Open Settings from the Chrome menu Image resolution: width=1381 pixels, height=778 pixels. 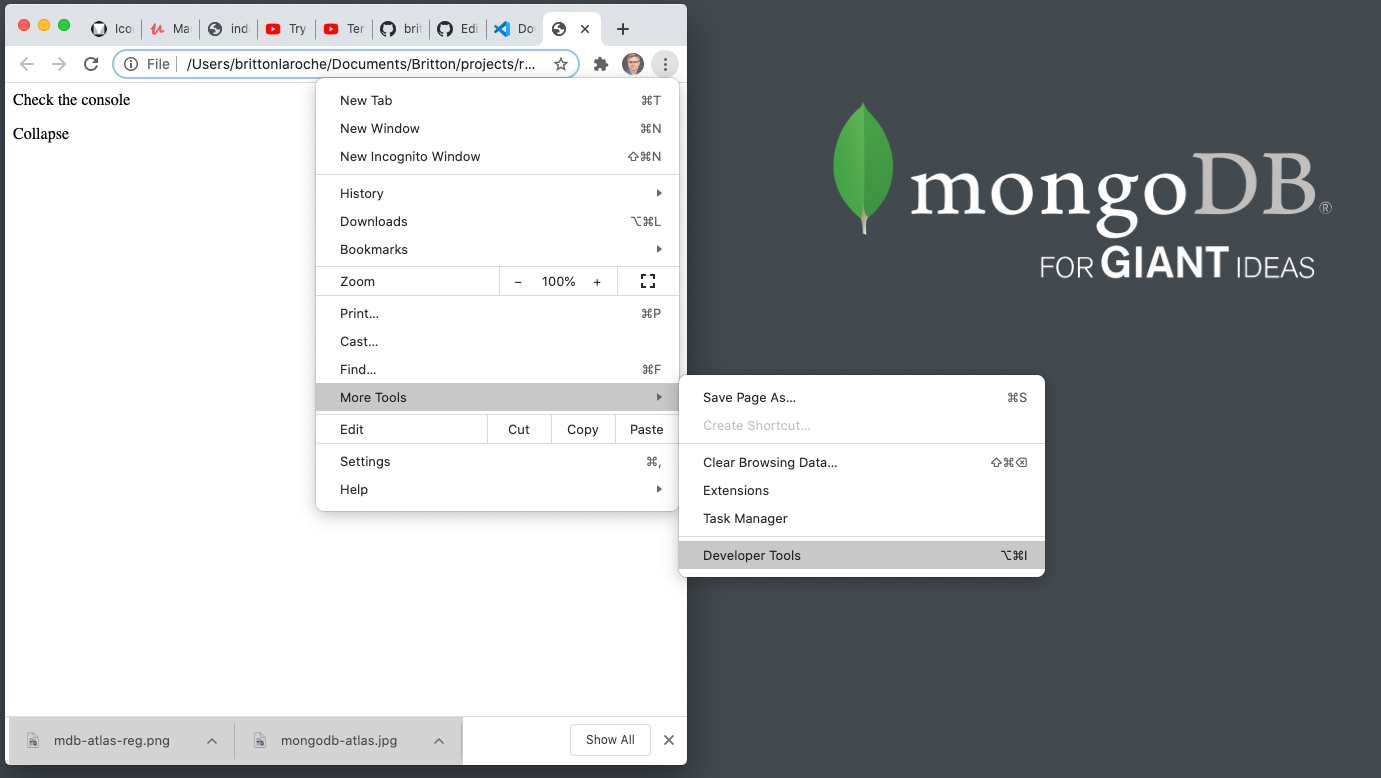[497, 461]
